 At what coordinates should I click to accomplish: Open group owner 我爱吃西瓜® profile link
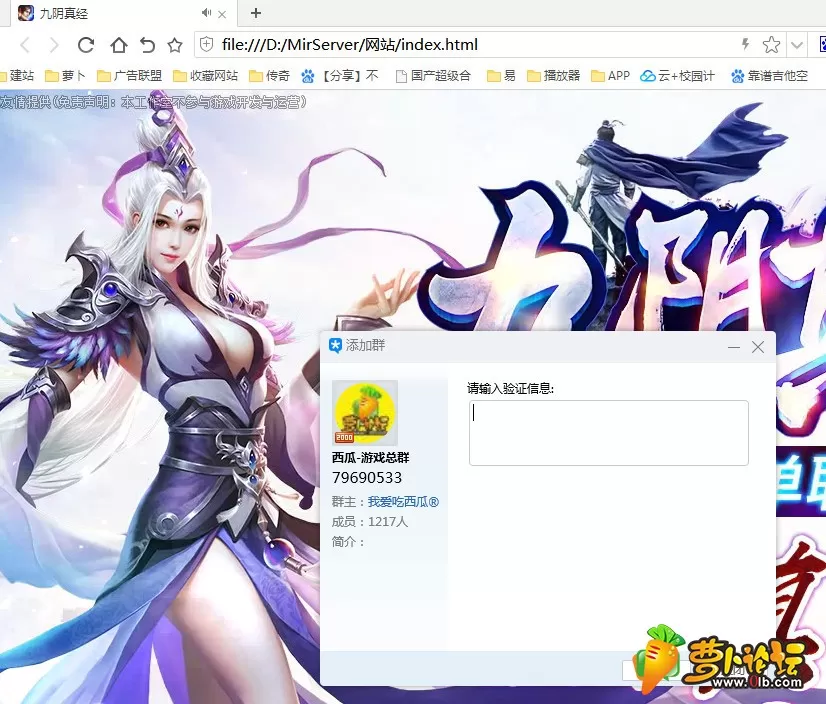pos(403,502)
